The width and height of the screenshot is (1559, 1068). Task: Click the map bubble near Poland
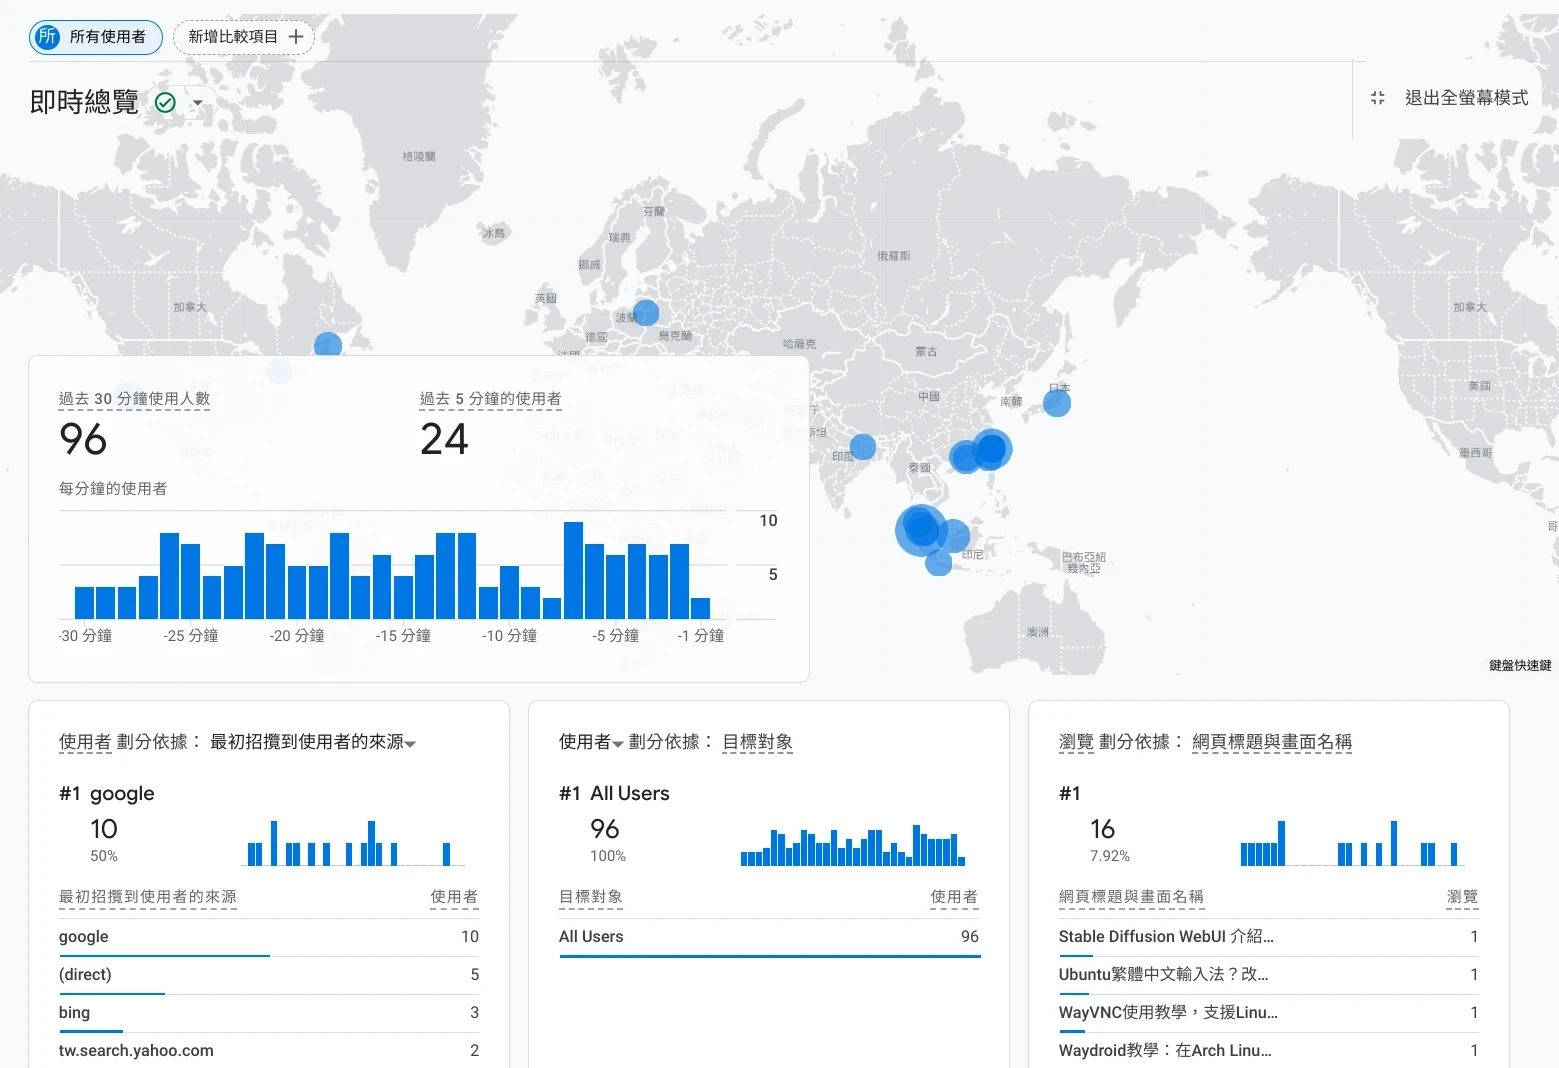coord(646,312)
